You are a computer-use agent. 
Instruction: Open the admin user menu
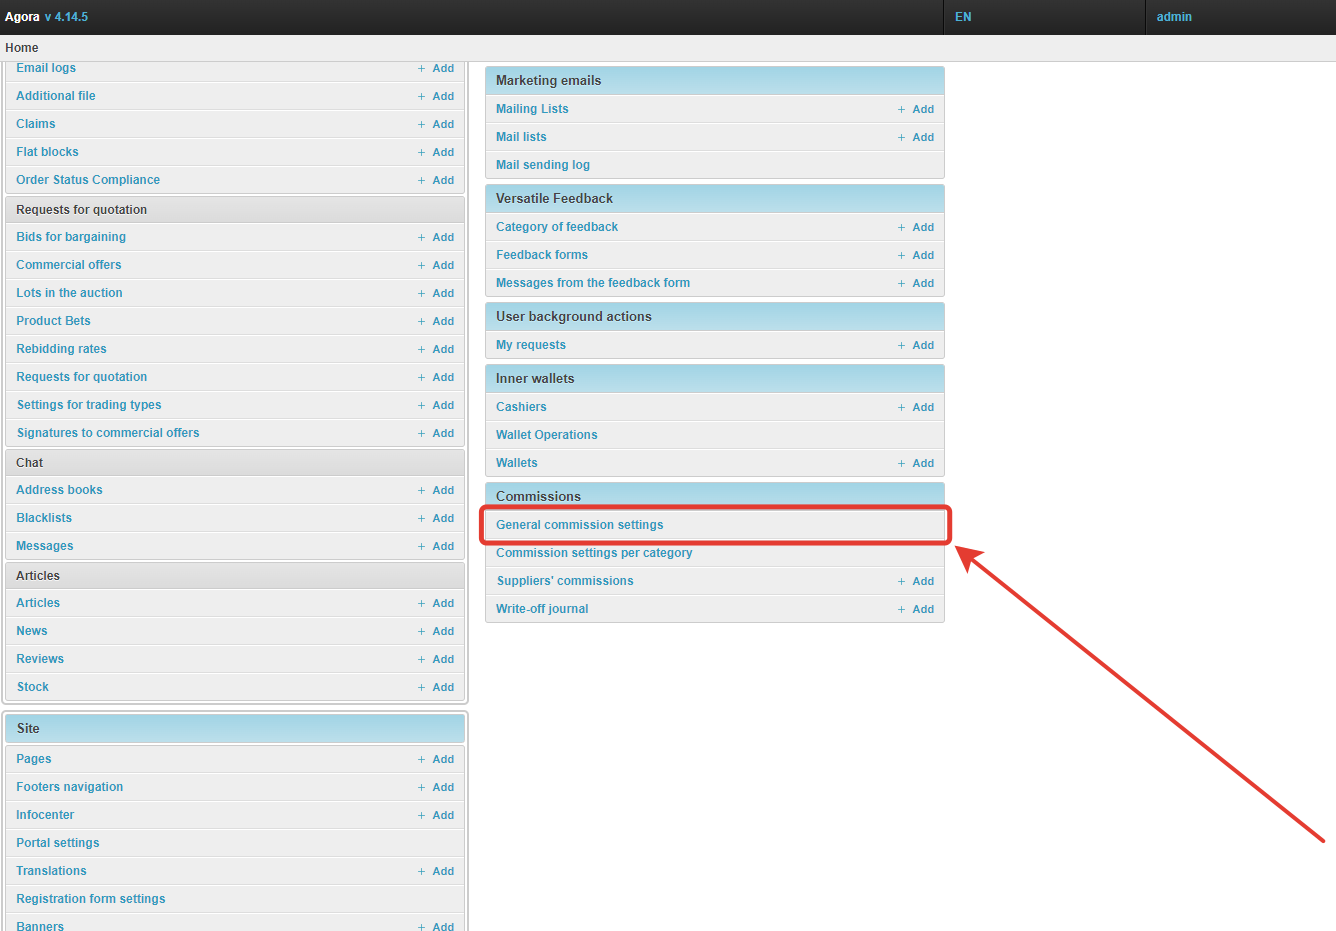point(1174,17)
